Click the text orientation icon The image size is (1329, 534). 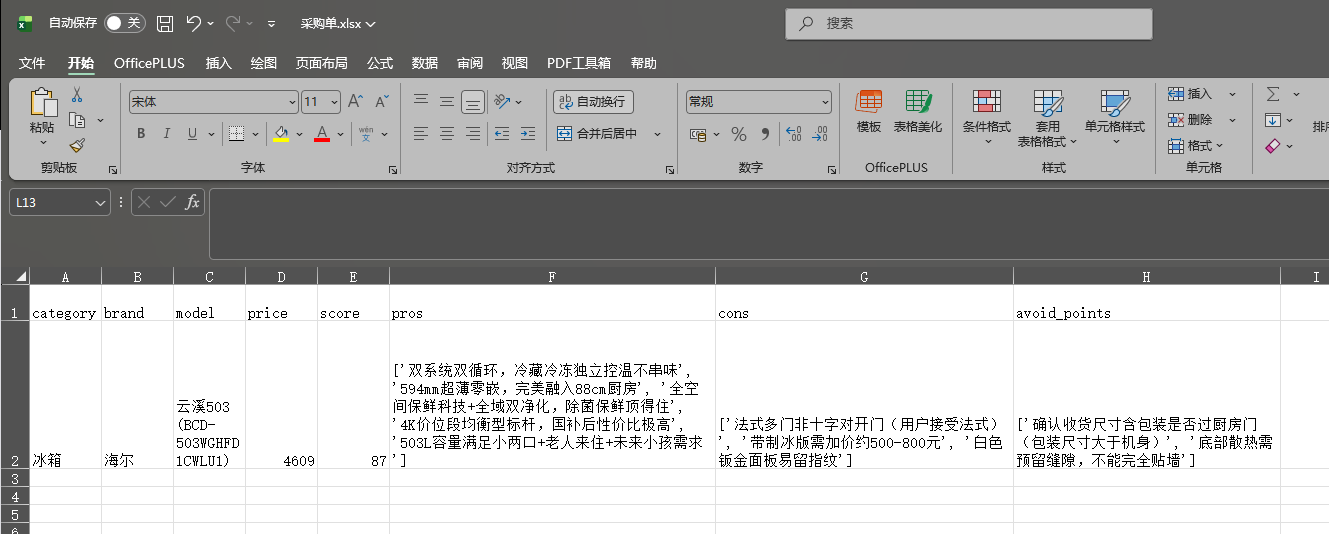click(502, 101)
